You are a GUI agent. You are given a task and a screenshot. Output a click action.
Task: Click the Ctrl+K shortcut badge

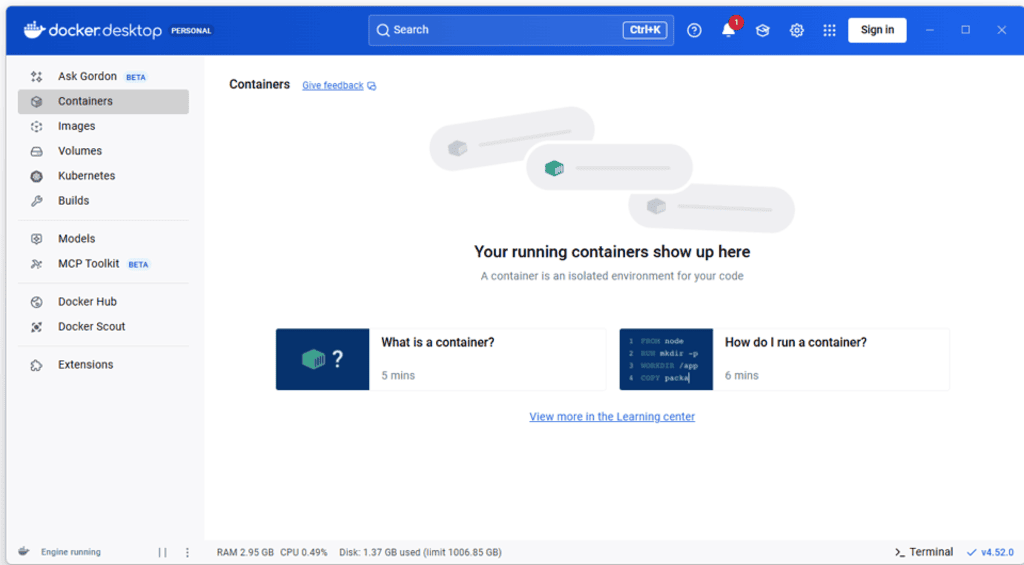[645, 30]
